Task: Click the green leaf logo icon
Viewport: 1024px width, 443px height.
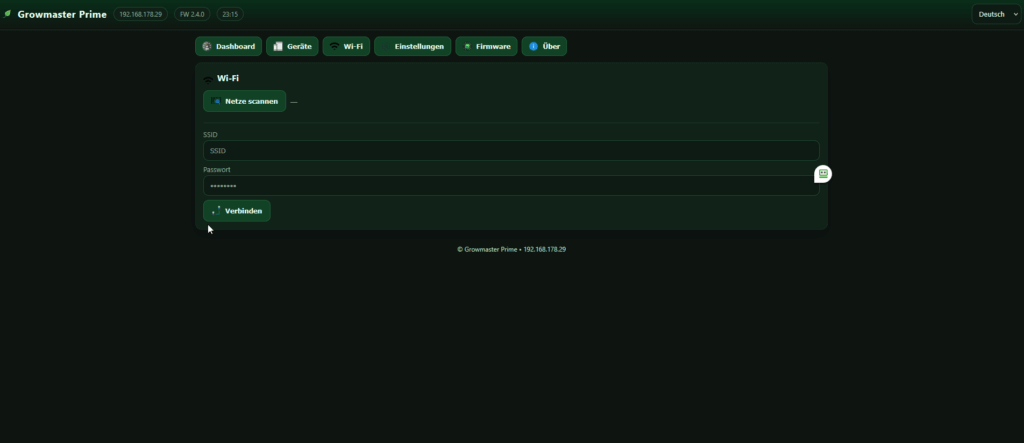Action: 8,14
